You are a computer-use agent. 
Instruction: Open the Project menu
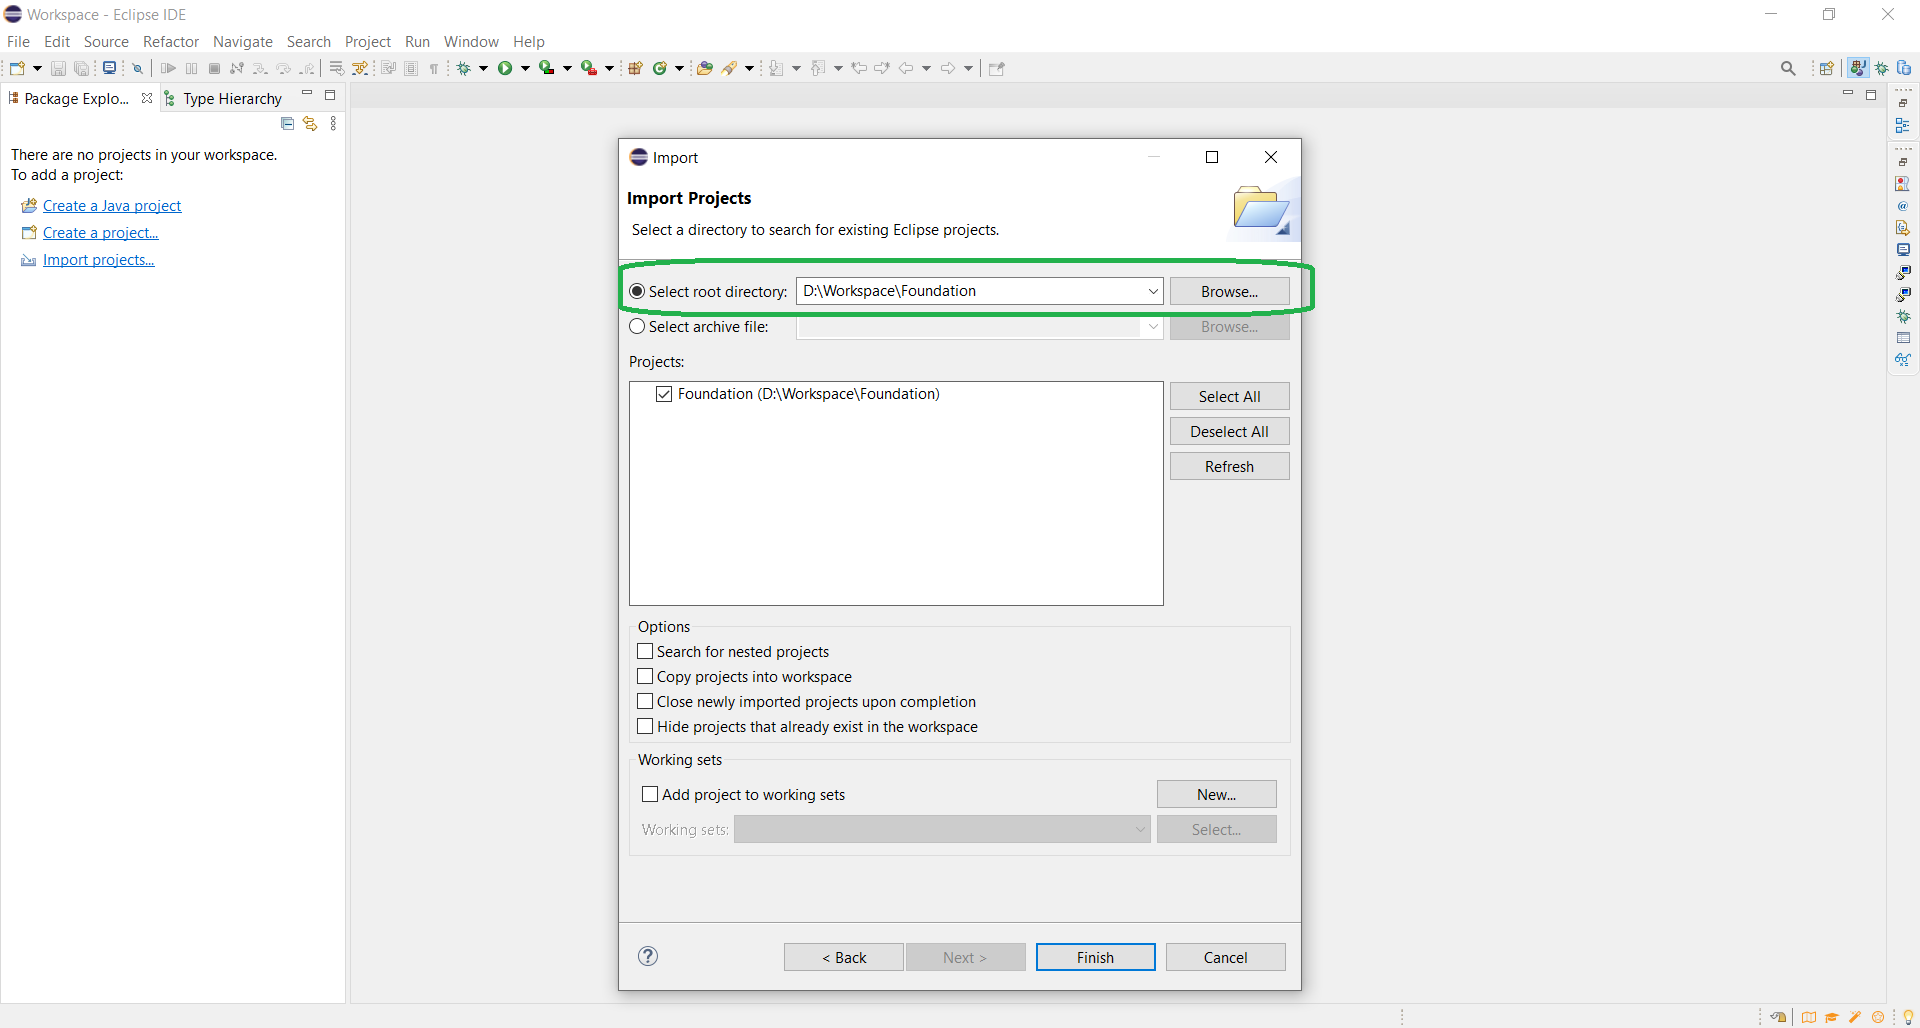(x=368, y=41)
